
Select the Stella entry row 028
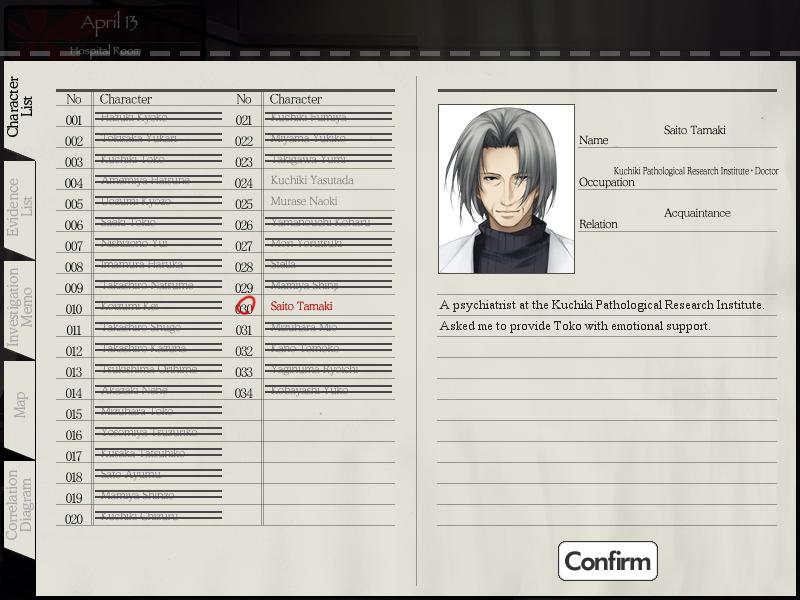[x=329, y=264]
